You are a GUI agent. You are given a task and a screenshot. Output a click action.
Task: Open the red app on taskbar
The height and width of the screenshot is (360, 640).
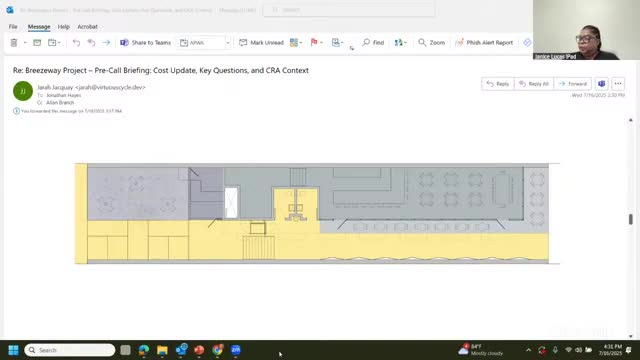pyautogui.click(x=199, y=350)
